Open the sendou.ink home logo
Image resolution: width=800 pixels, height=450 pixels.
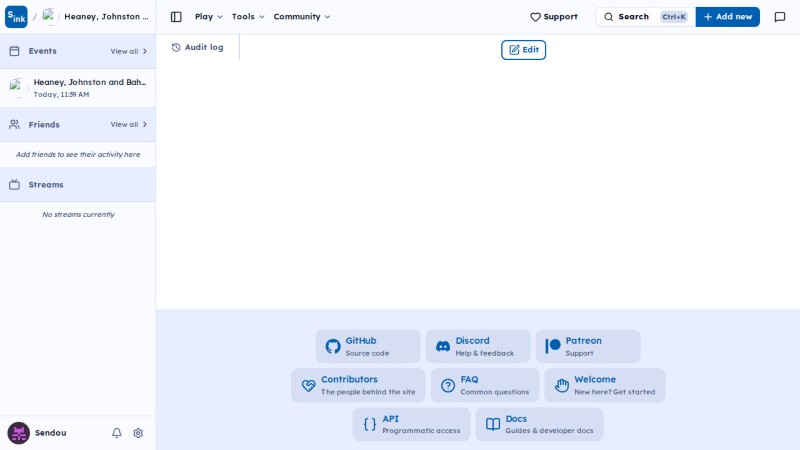click(x=16, y=17)
